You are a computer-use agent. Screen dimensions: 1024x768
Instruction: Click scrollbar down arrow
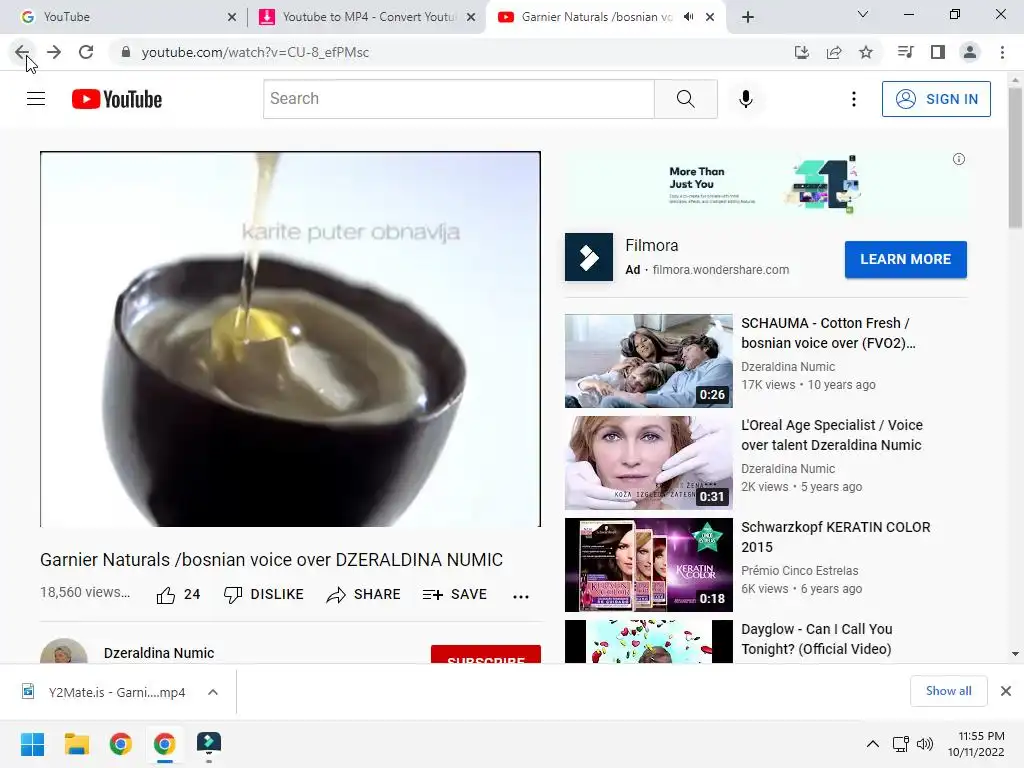(x=1015, y=654)
